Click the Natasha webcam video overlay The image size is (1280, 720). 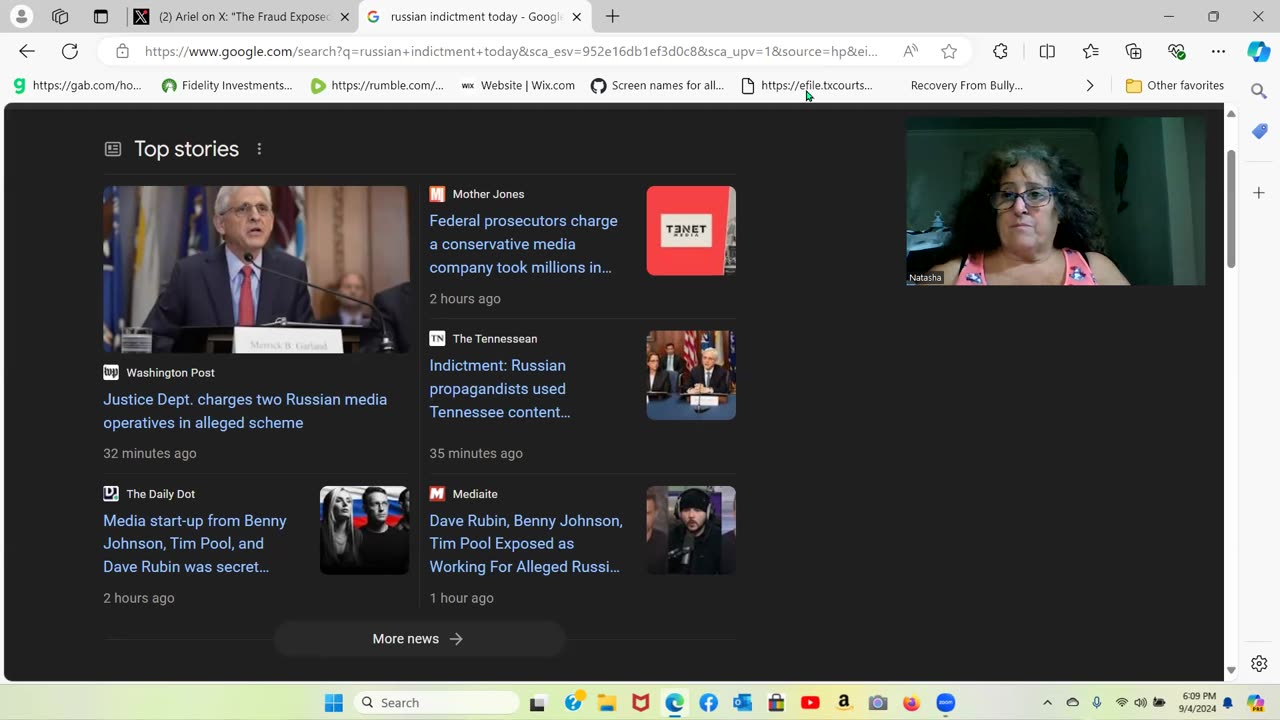tap(1056, 201)
